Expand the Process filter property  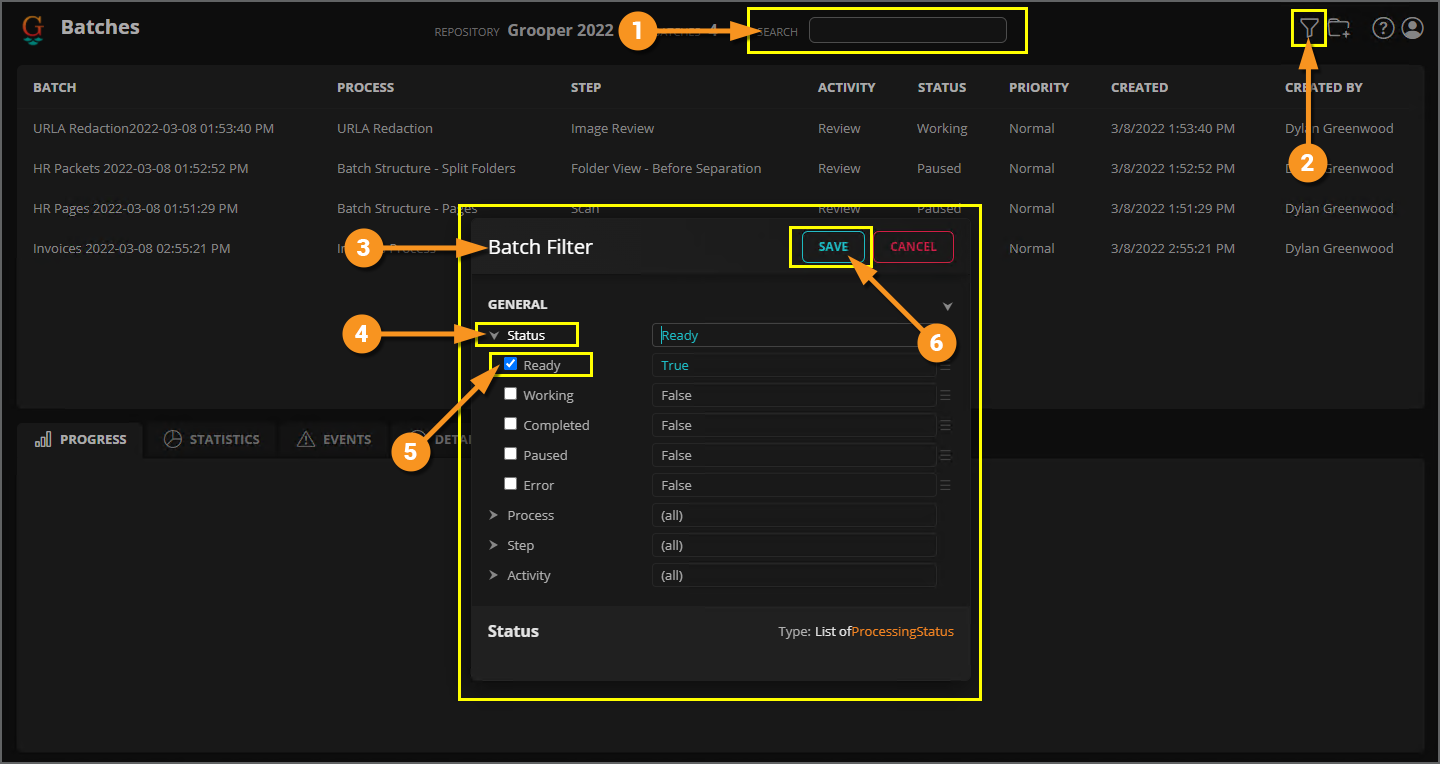[493, 515]
